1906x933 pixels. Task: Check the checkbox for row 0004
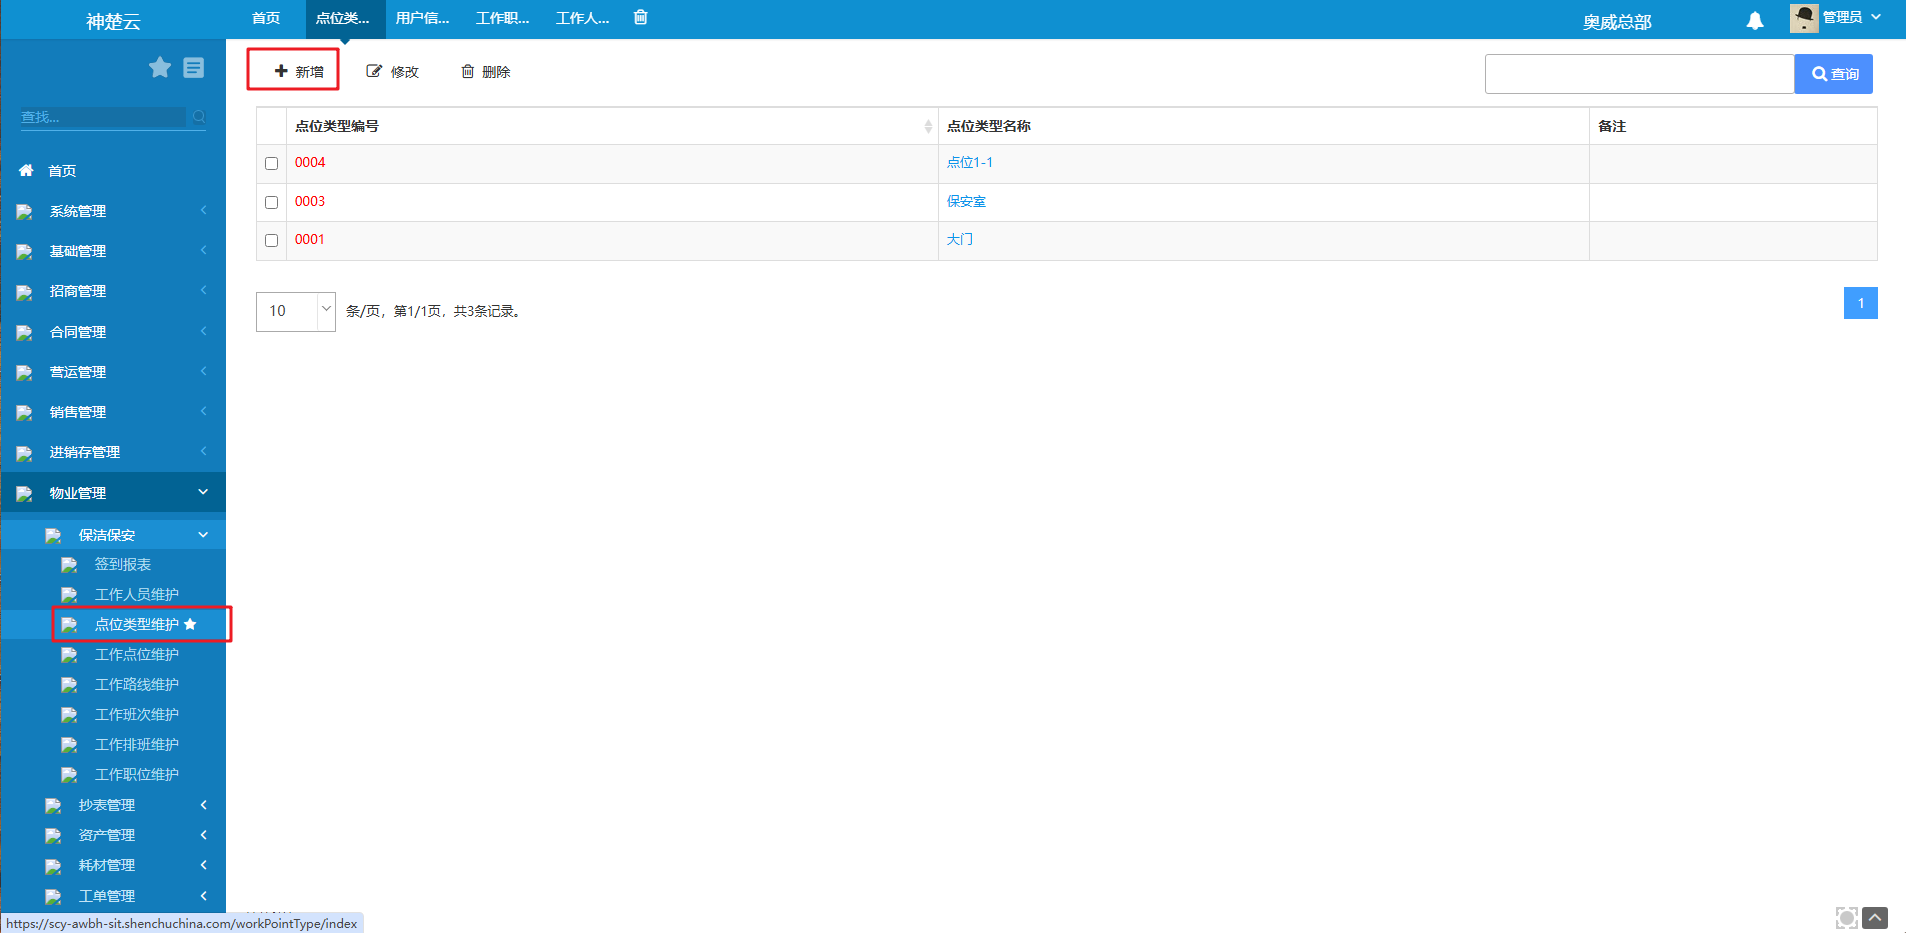point(271,163)
